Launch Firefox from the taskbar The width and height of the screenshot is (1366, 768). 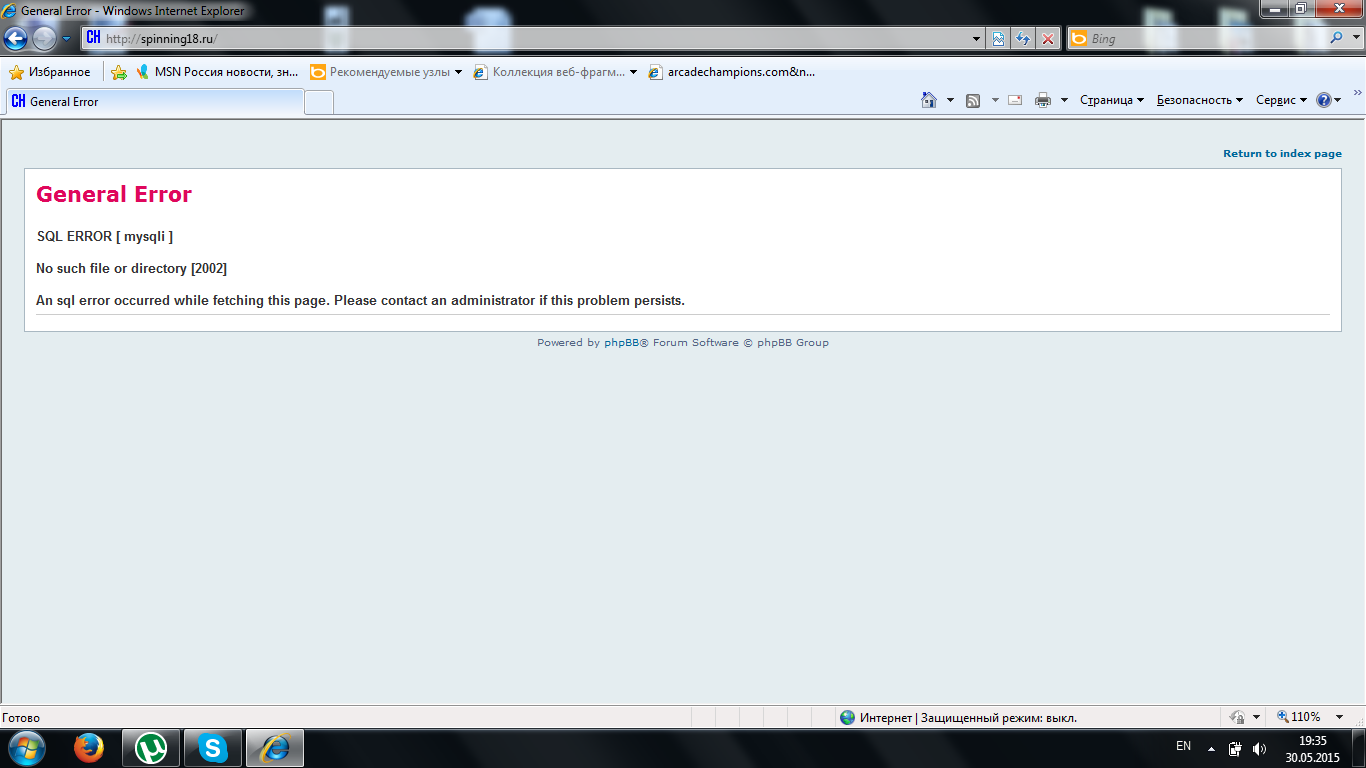[x=89, y=748]
